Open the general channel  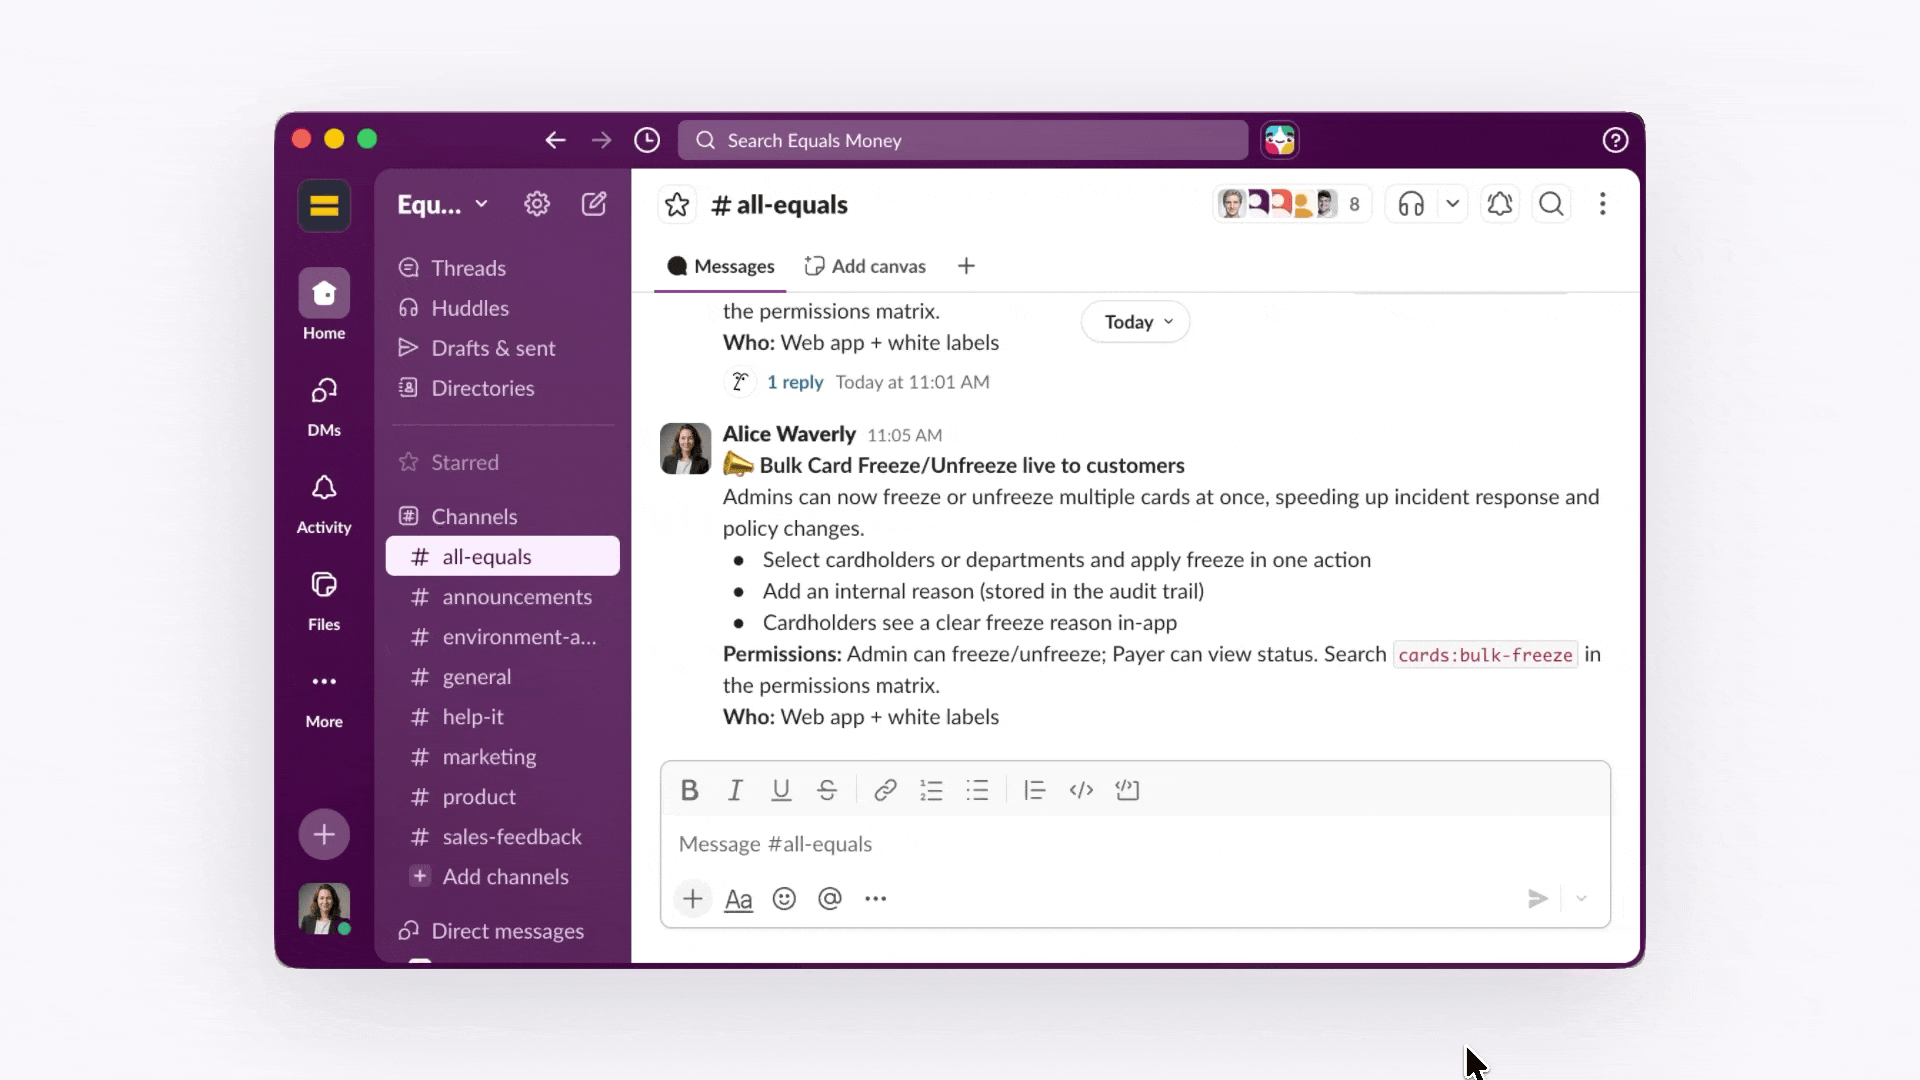point(502,677)
